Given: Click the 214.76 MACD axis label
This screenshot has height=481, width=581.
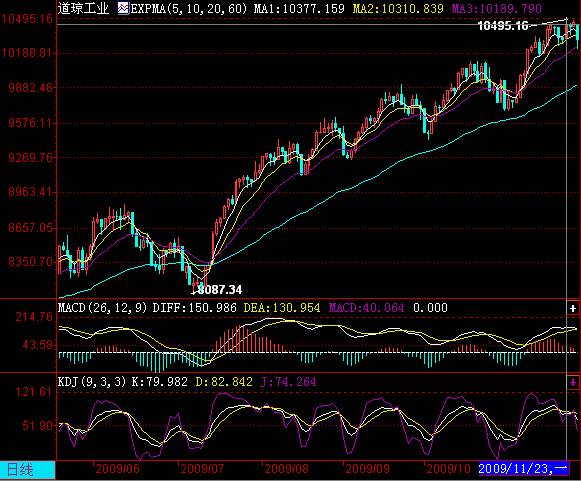Looking at the screenshot, I should click(x=34, y=317).
